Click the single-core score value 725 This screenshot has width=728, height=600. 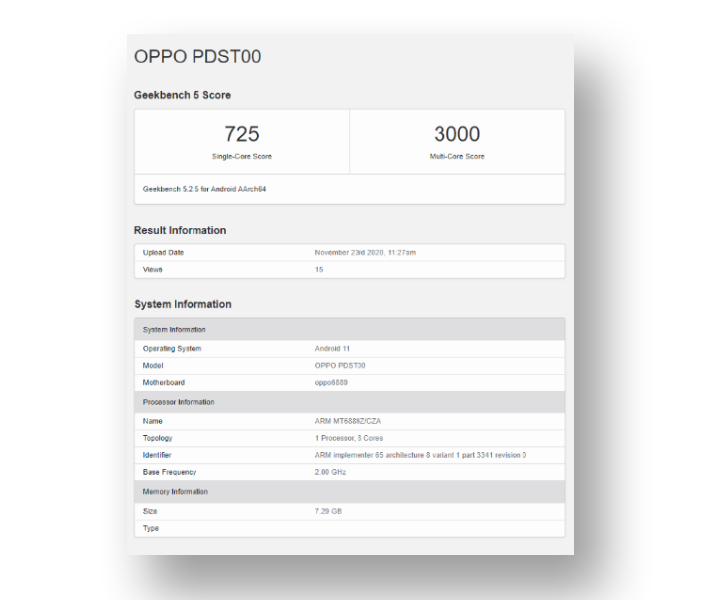[242, 134]
